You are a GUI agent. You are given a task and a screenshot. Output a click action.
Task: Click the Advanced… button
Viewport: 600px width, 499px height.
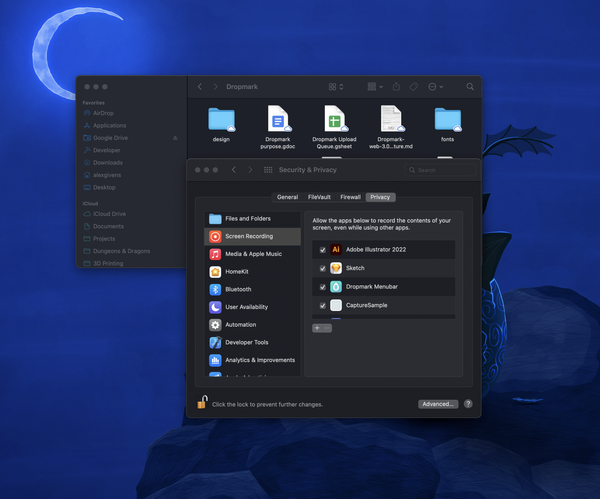[x=438, y=404]
